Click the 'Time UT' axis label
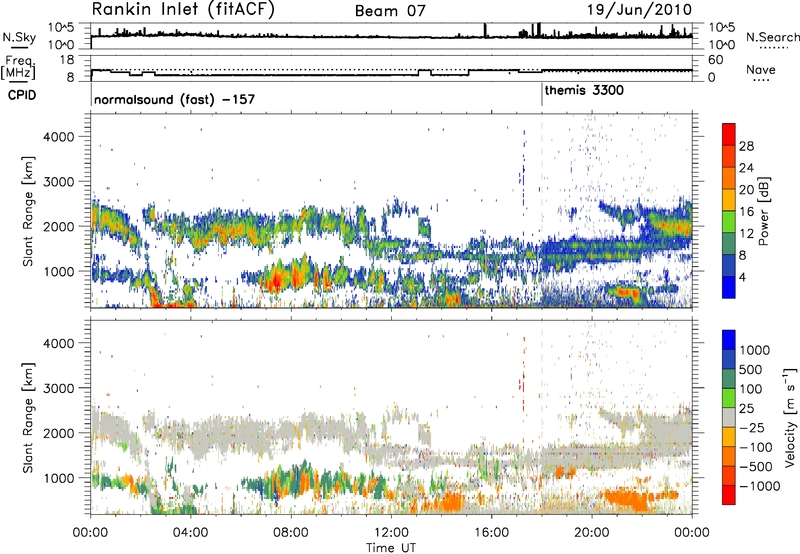Screen dimensions: 800x554 (390, 548)
